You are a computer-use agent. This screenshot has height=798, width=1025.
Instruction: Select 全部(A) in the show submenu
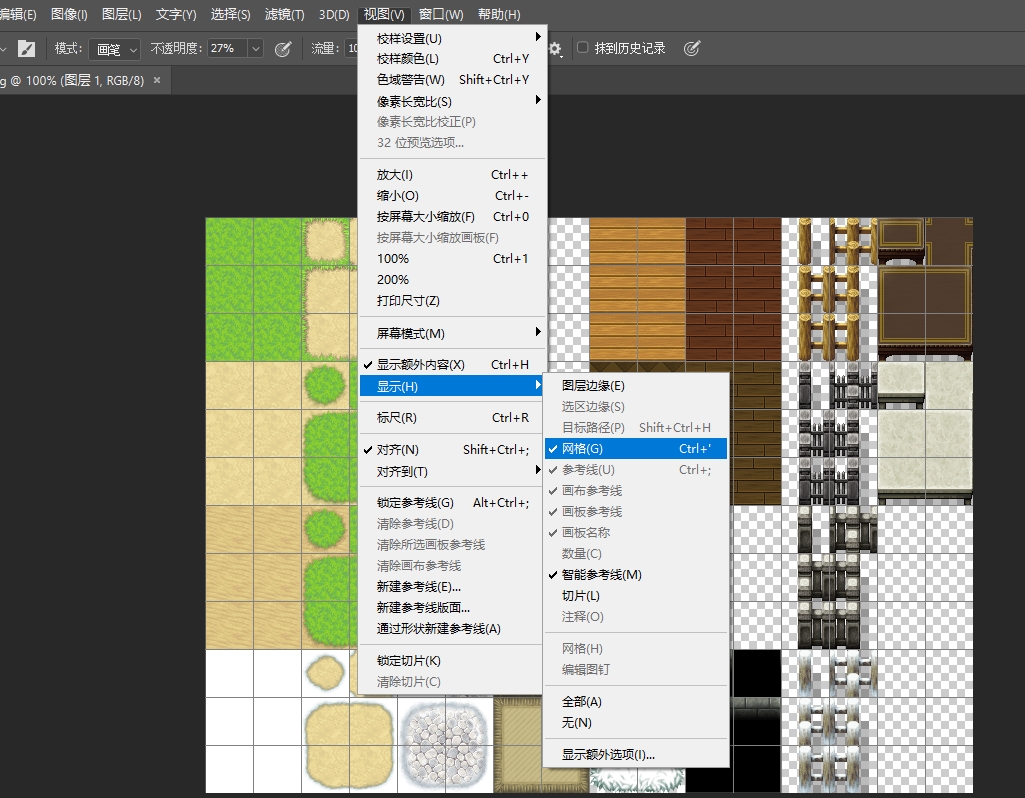635,702
